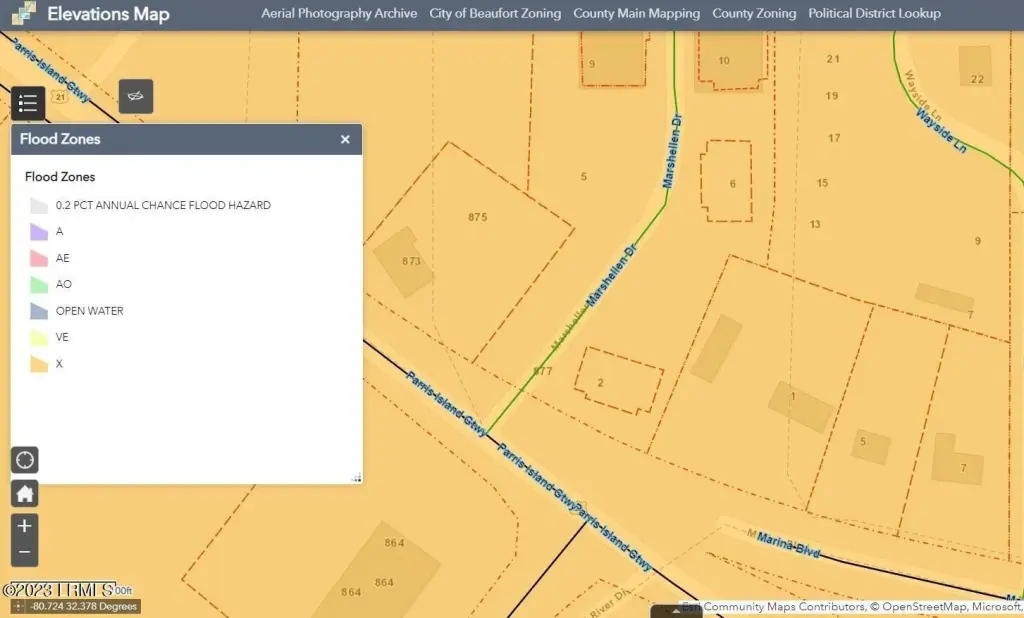Open County Main Mapping menu item
The image size is (1024, 618).
[637, 13]
